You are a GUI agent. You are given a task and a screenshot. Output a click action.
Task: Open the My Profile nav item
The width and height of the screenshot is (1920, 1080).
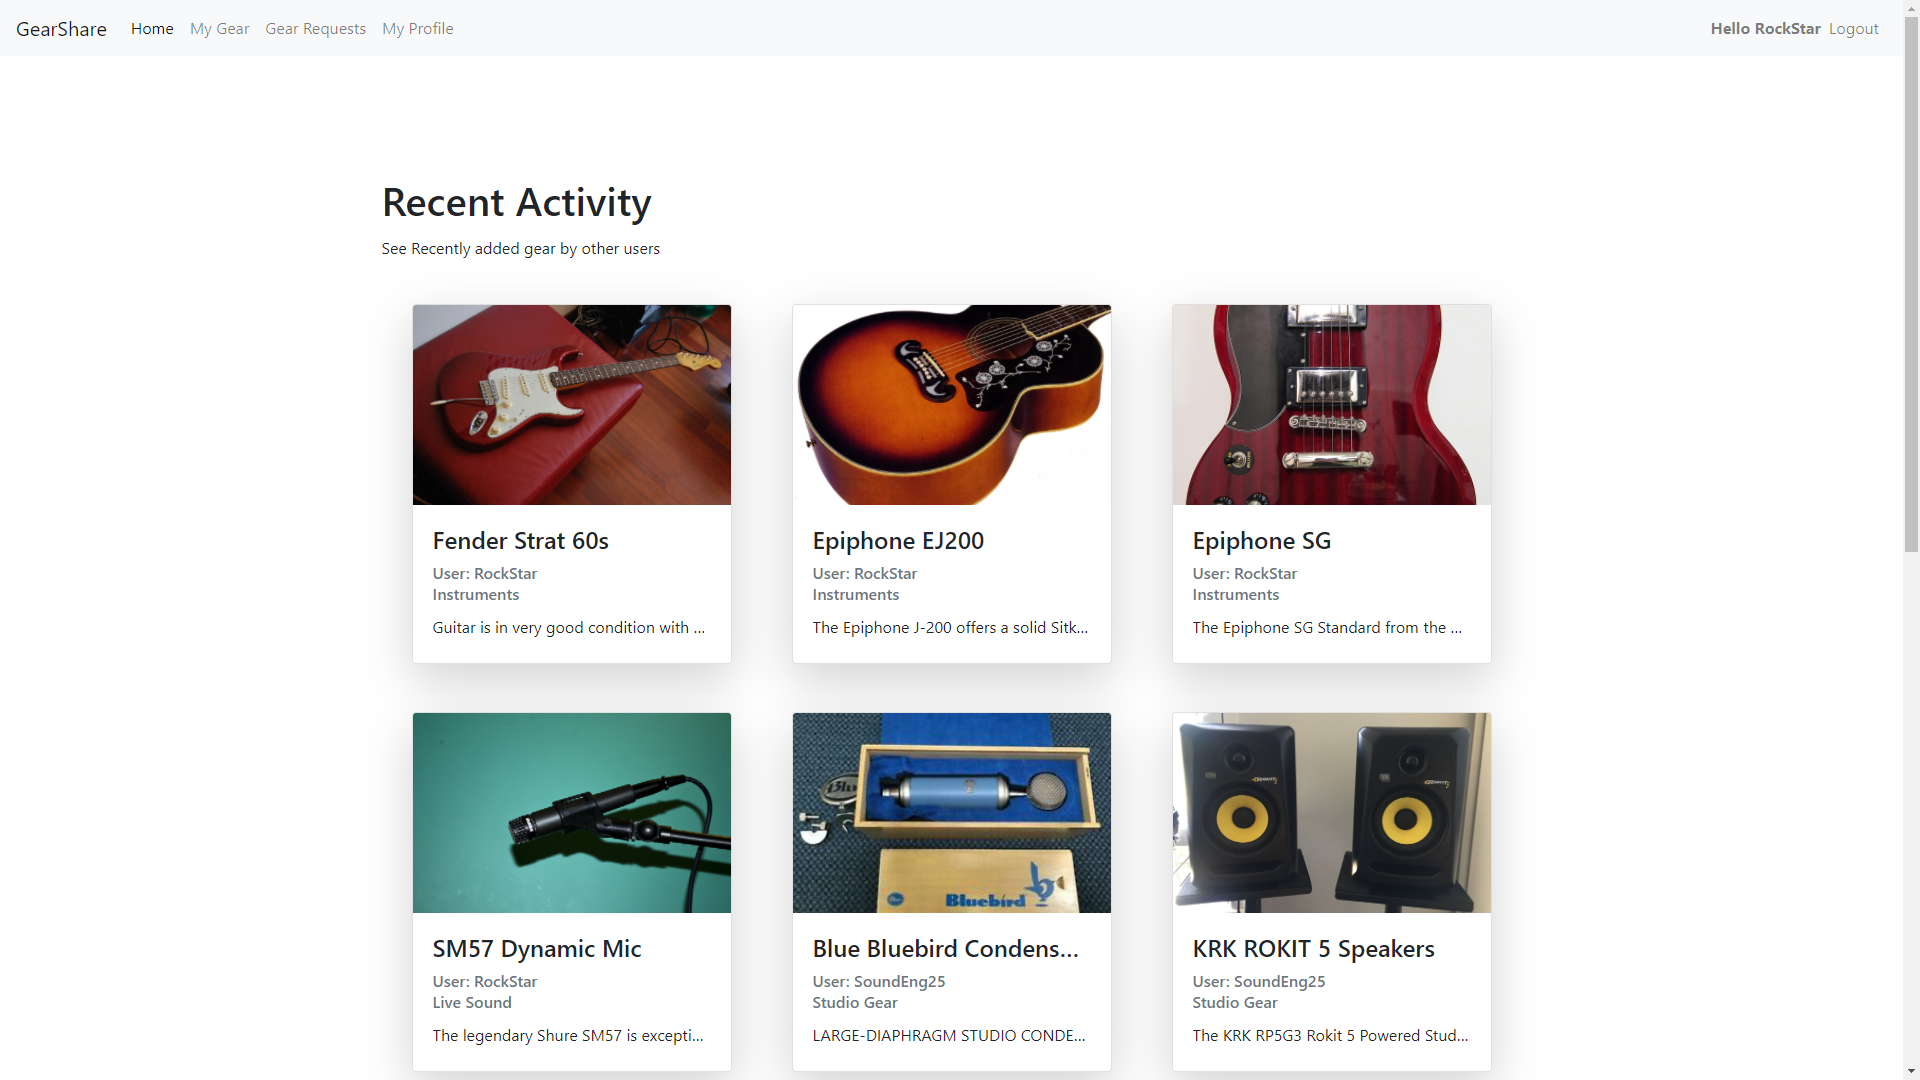pyautogui.click(x=418, y=29)
